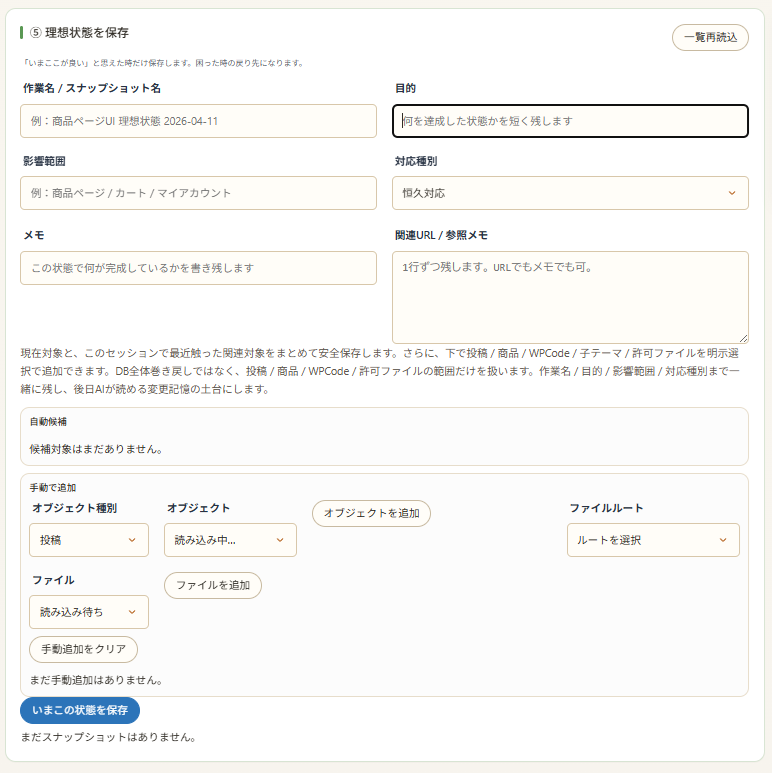Viewport: 772px width, 773px height.
Task: Click the ⑤ 理想状態を保存 heading text
Action: pos(79,33)
